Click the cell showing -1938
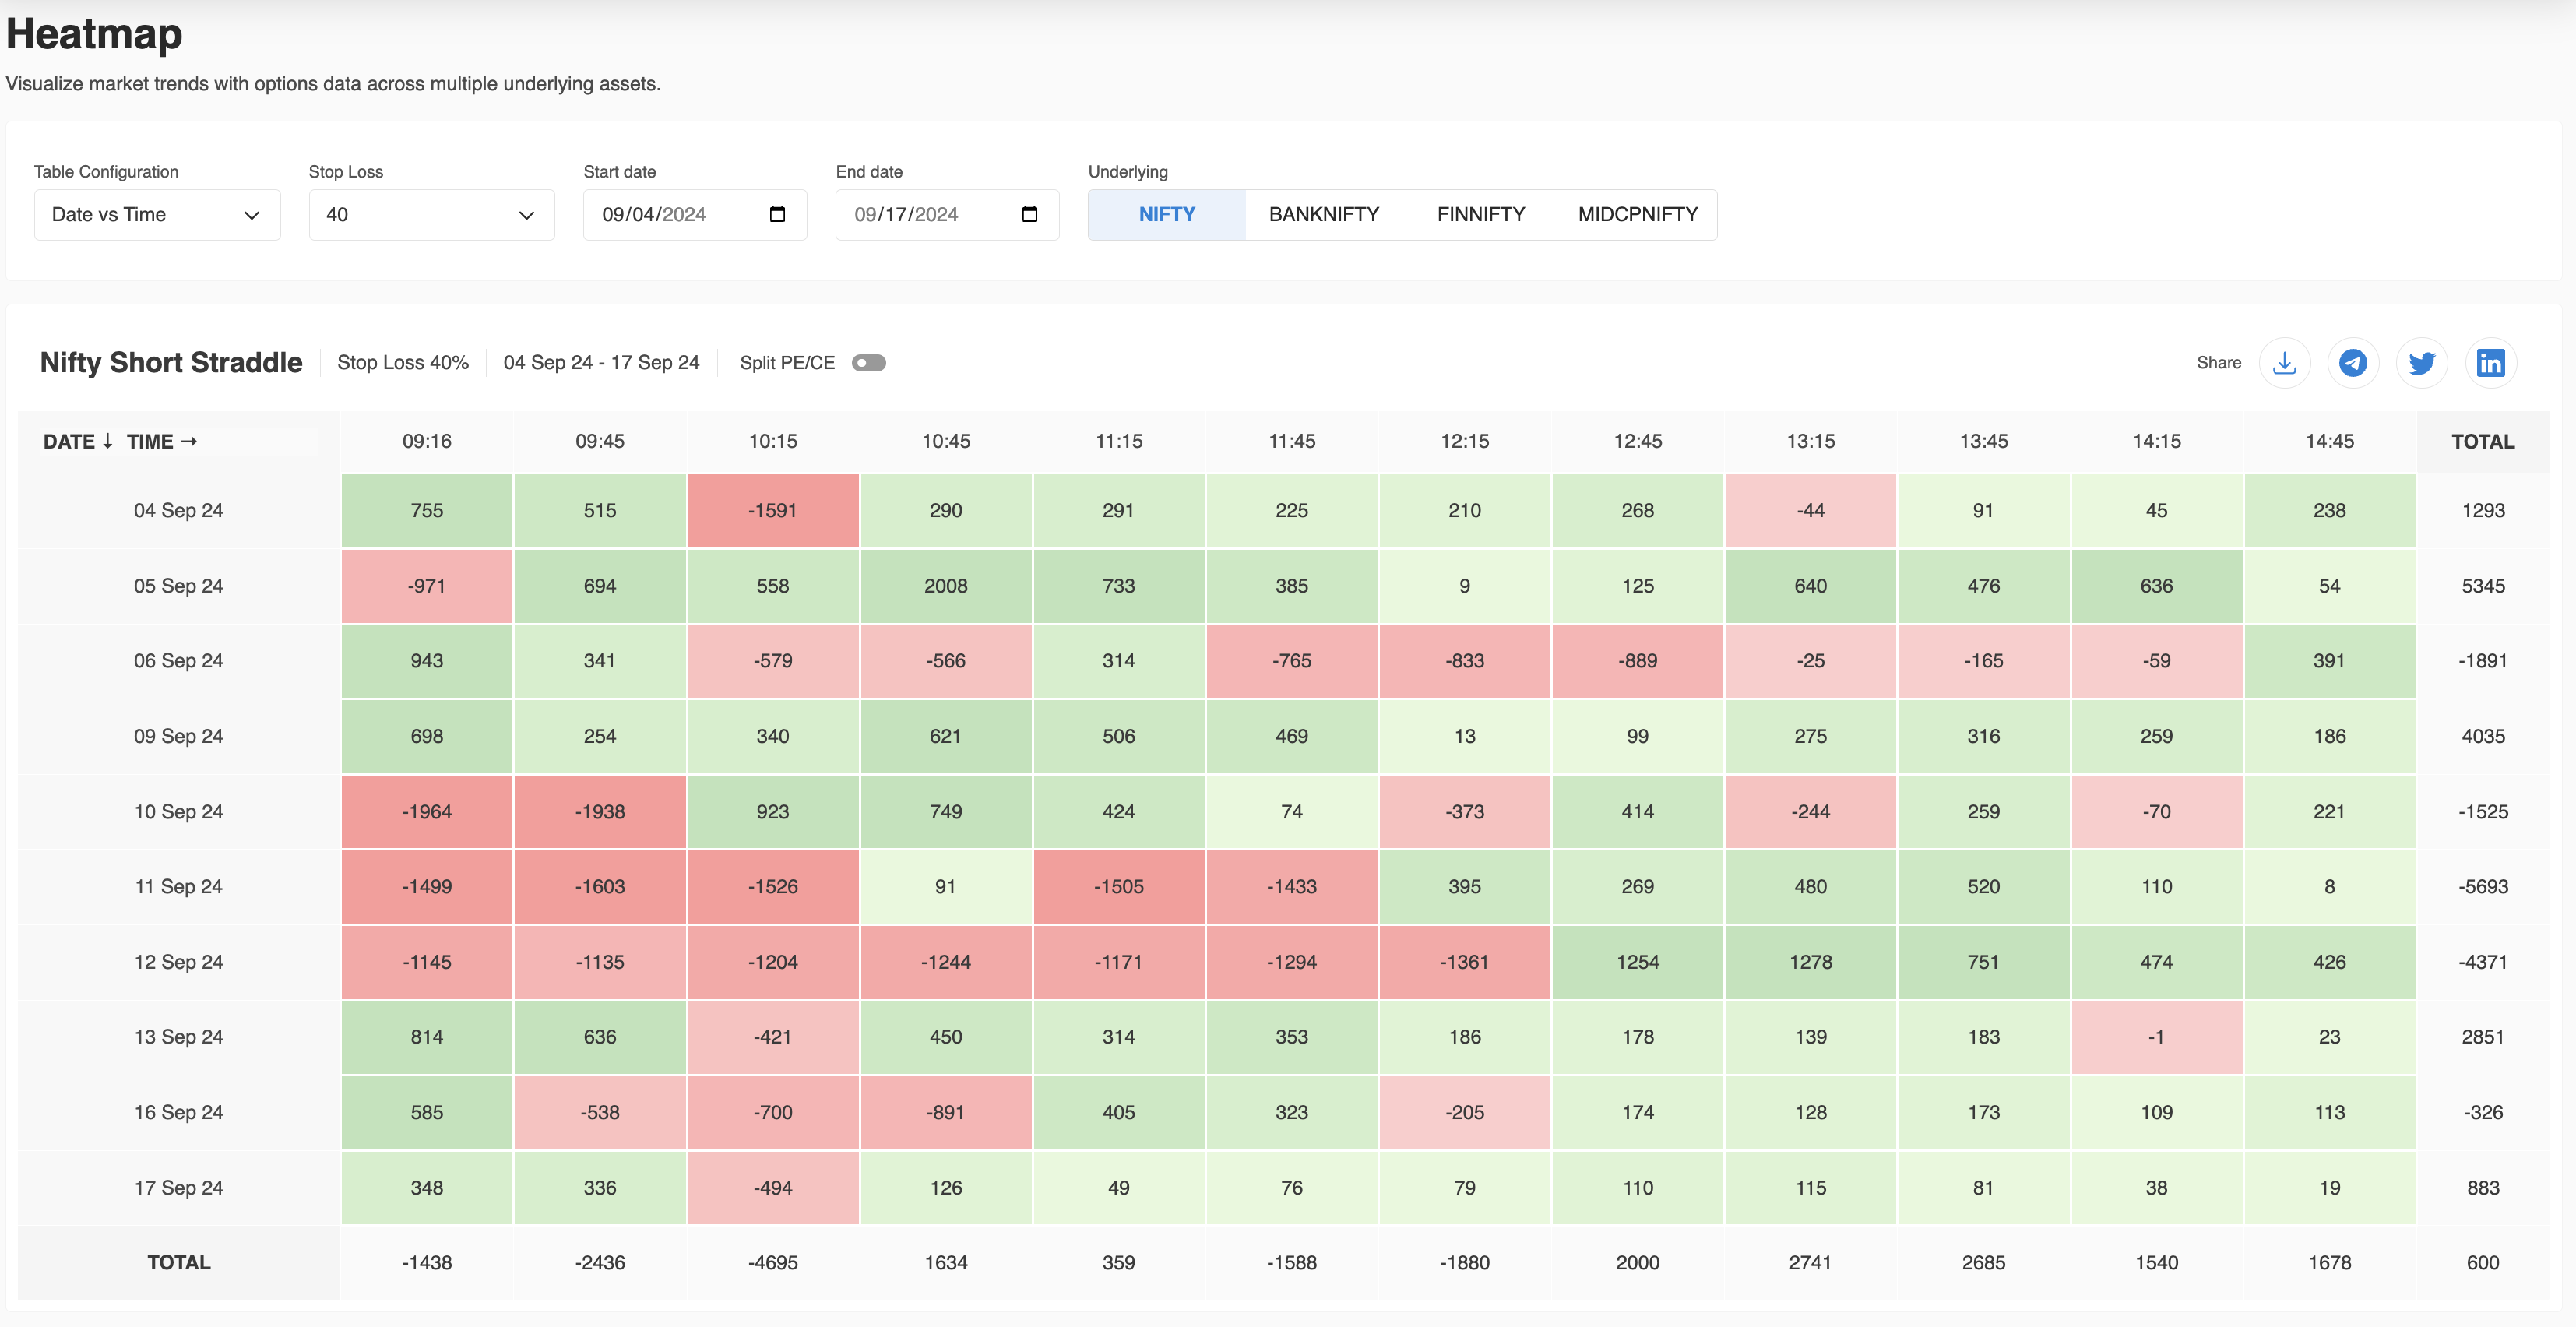2576x1327 pixels. point(600,812)
